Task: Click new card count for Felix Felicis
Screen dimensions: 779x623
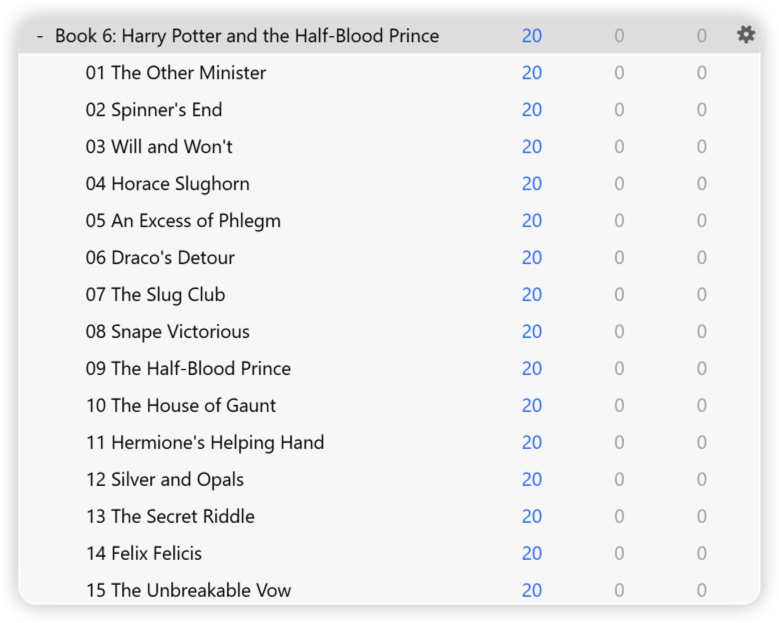Action: coord(532,553)
